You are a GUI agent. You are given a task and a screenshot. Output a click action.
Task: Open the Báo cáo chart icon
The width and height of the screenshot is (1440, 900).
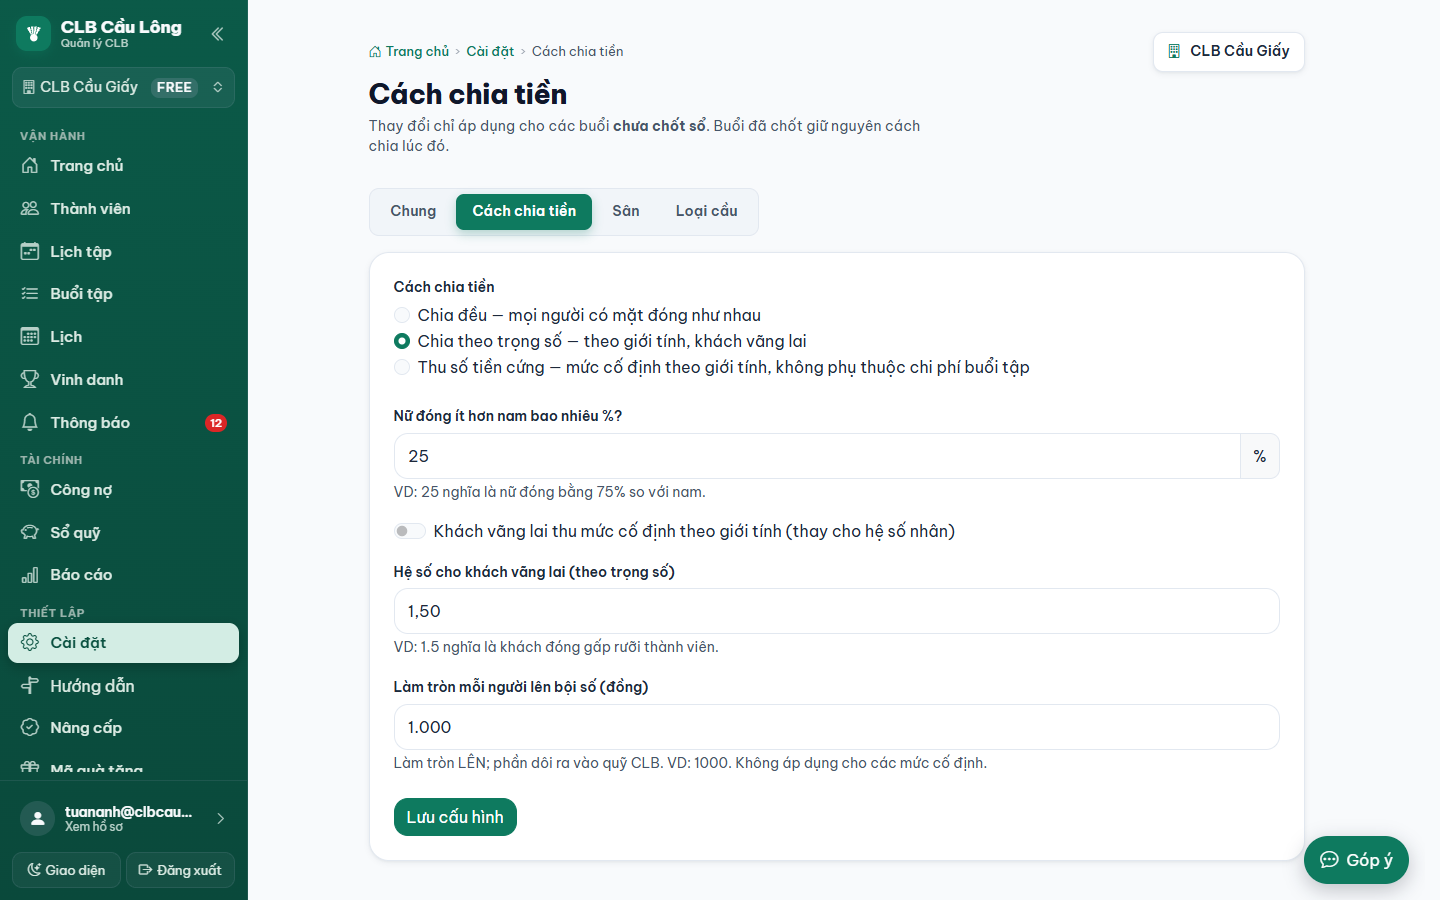click(30, 575)
